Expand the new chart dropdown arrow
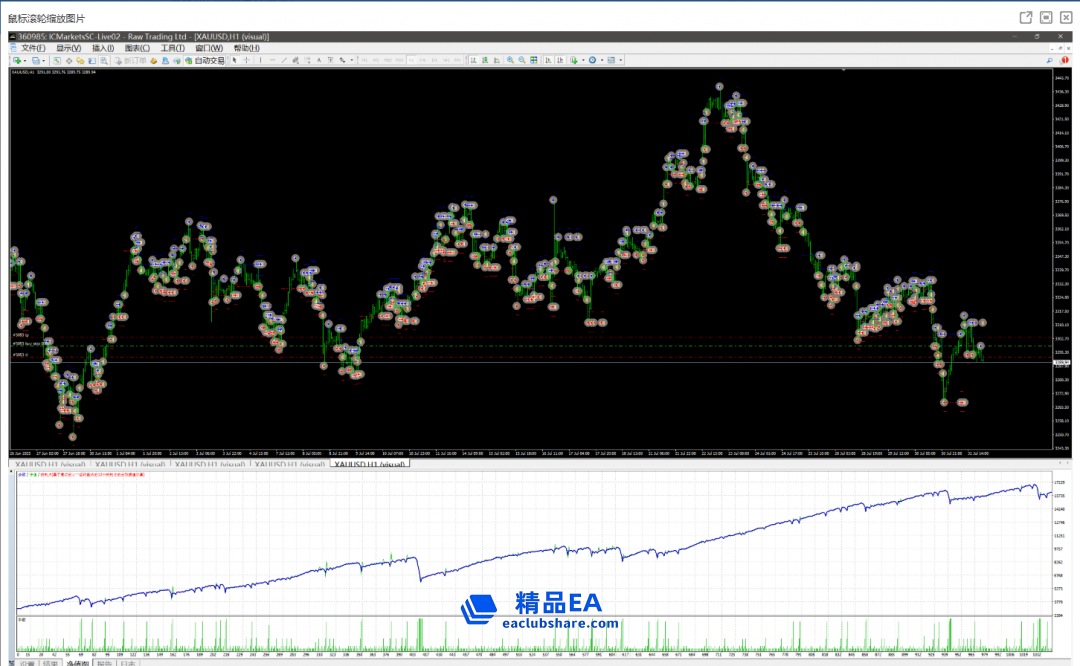This screenshot has height=666, width=1080. pyautogui.click(x=25, y=60)
